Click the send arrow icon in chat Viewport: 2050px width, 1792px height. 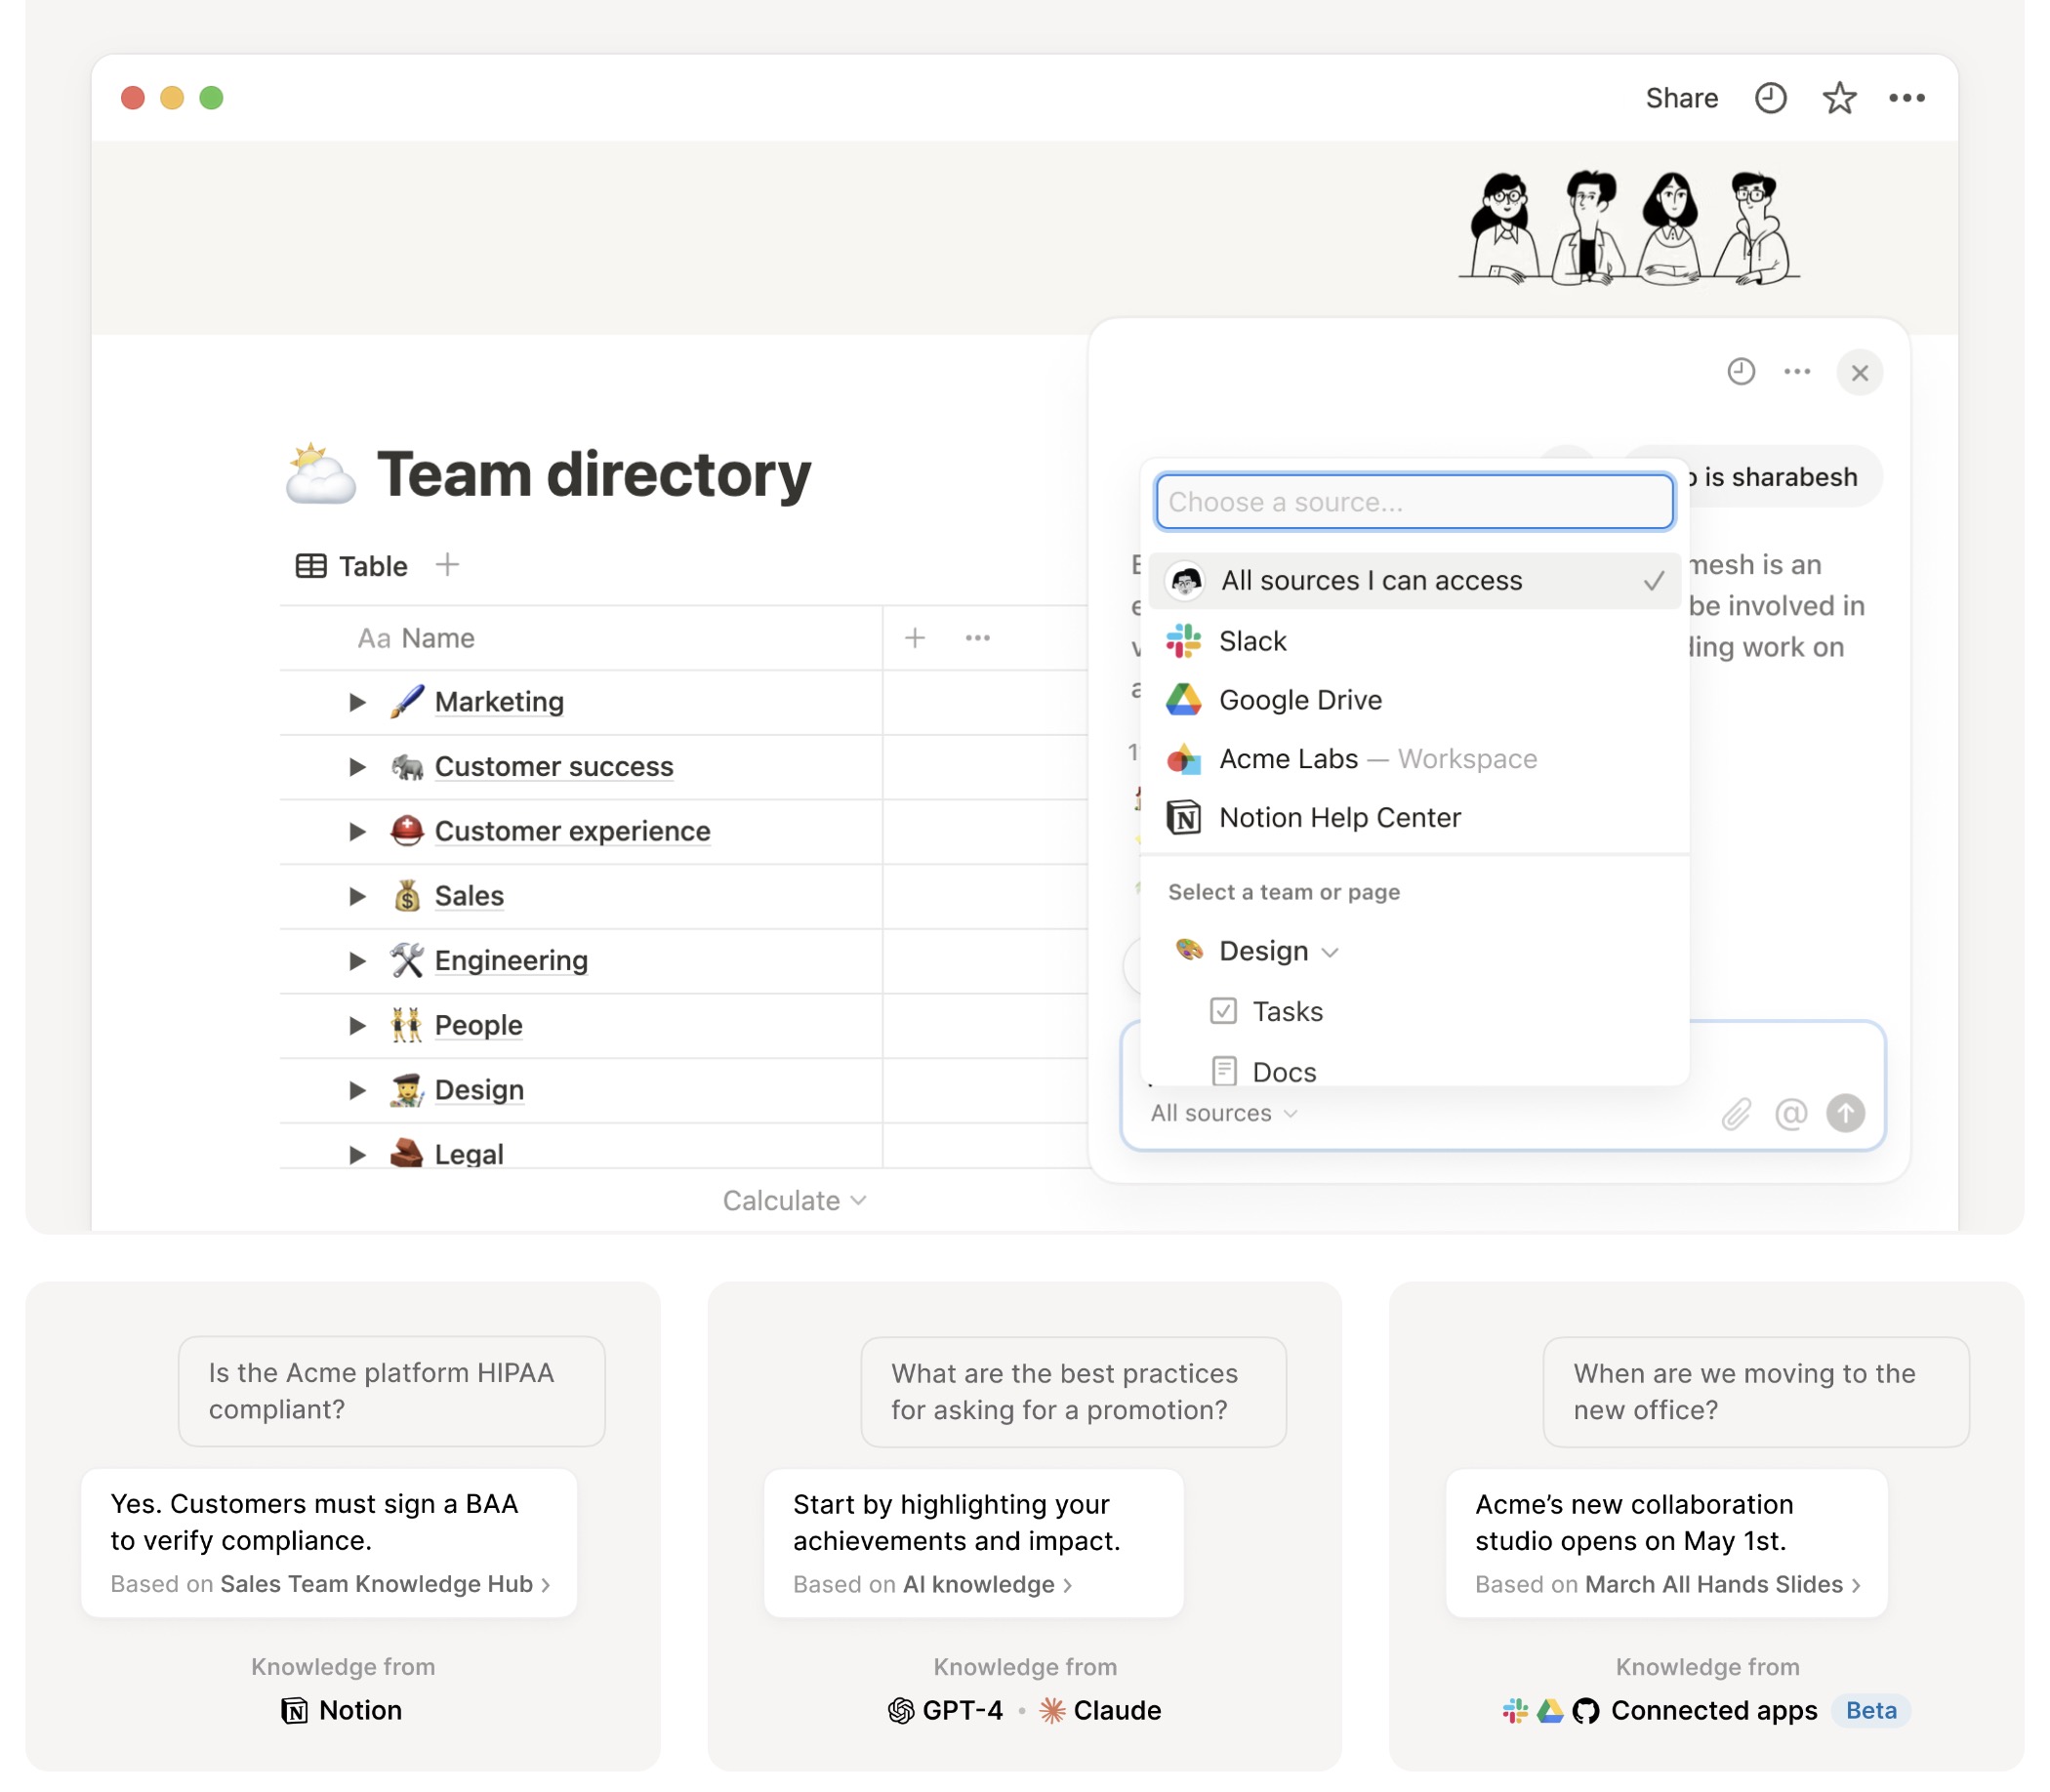[1846, 1112]
